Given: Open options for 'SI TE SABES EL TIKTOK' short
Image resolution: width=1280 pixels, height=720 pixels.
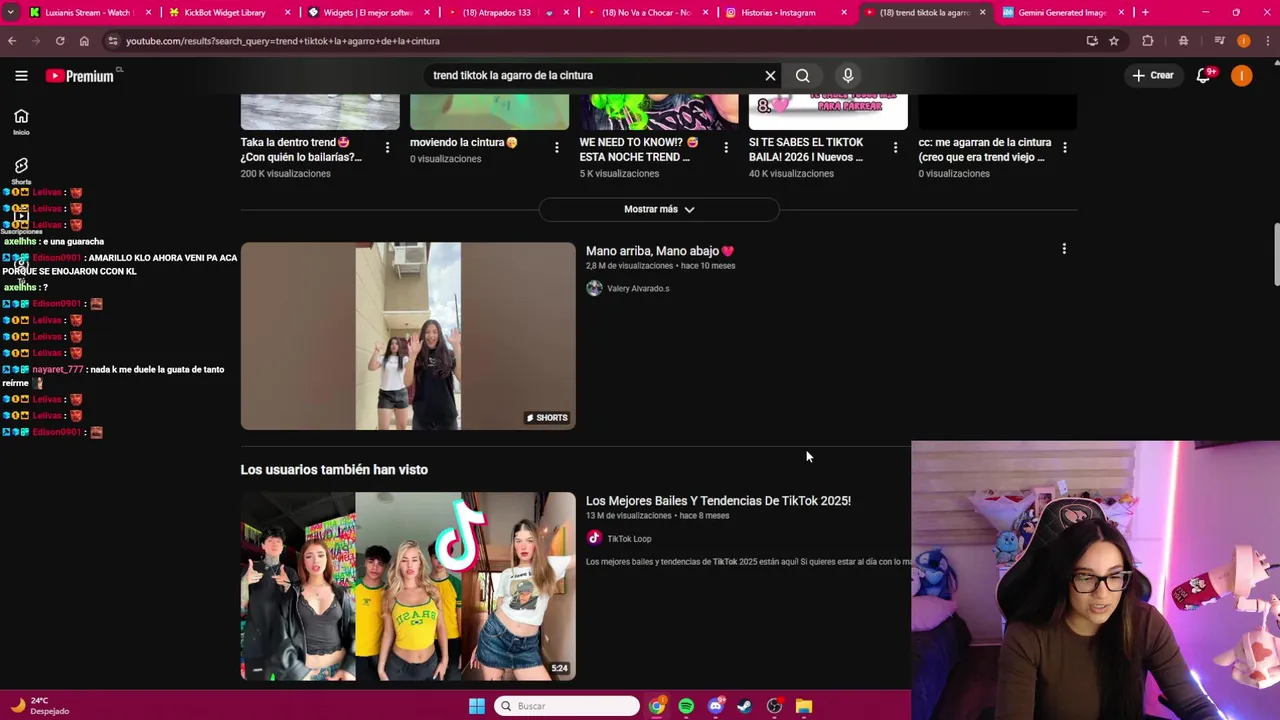Looking at the screenshot, I should 895,148.
